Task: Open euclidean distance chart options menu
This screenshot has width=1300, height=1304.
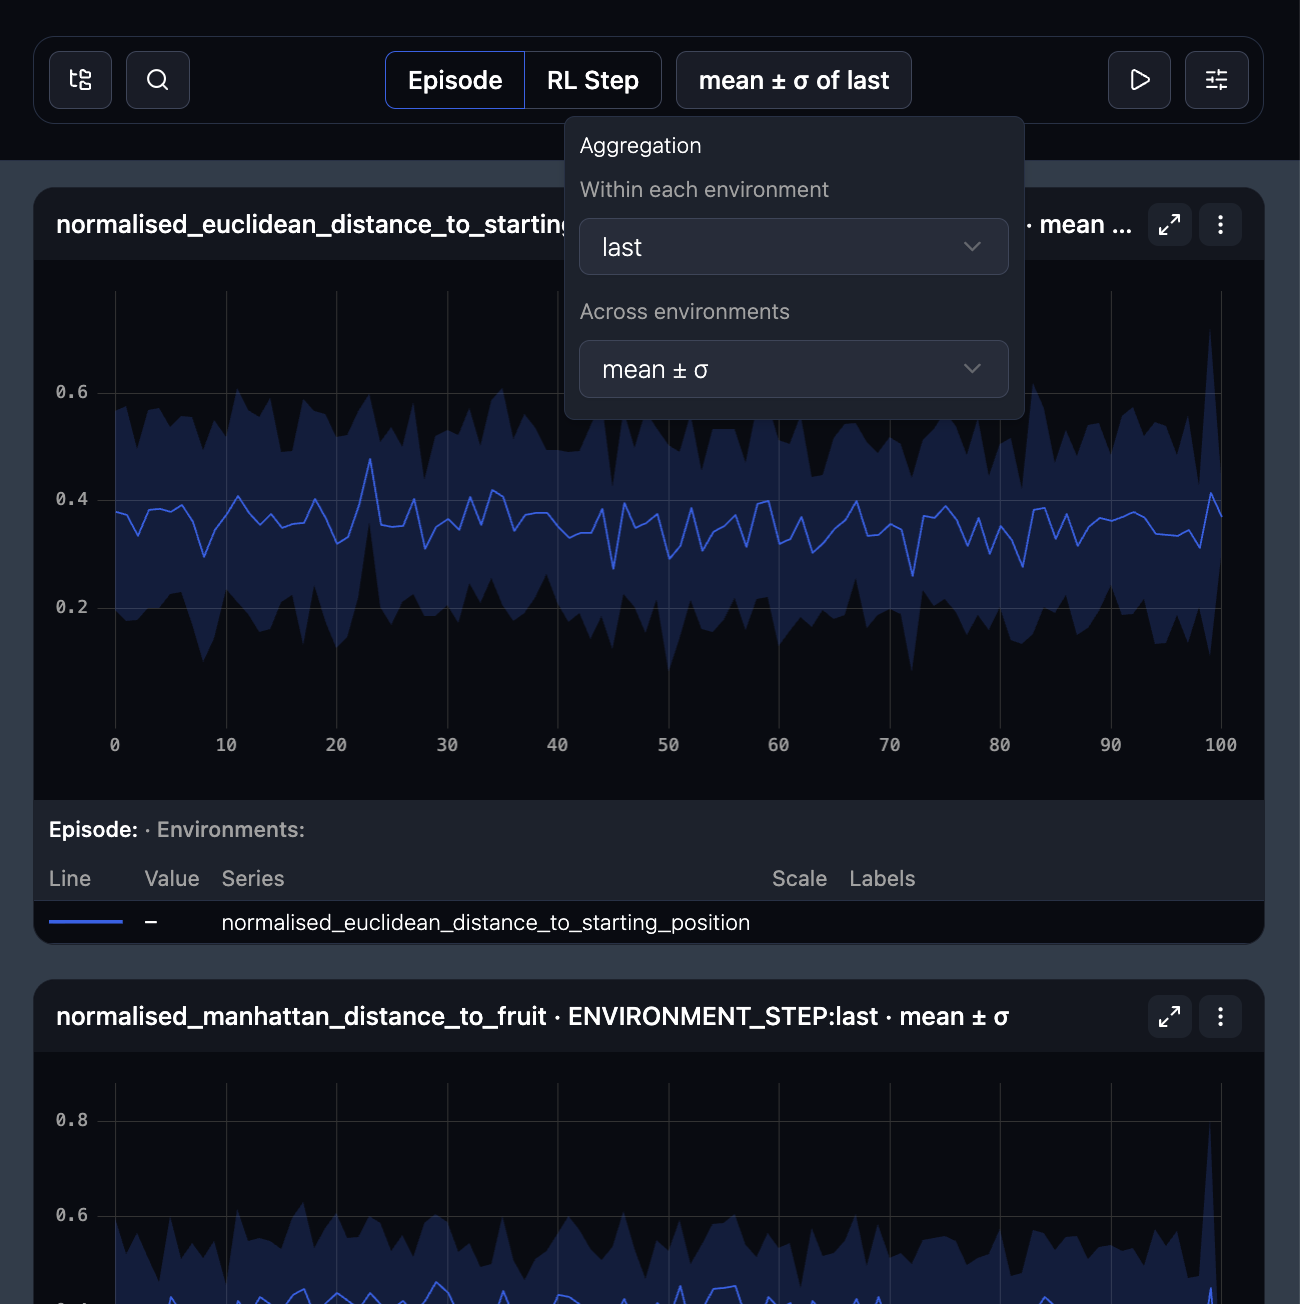Action: click(1220, 224)
